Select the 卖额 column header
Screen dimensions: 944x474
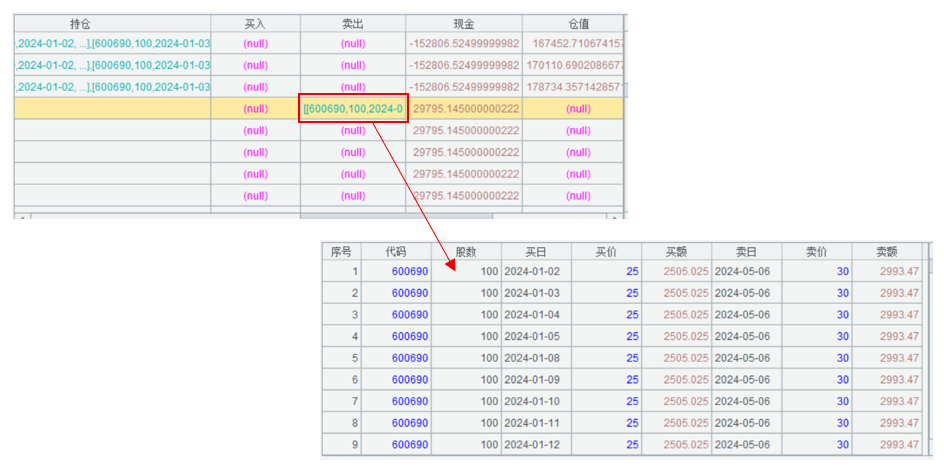click(887, 251)
